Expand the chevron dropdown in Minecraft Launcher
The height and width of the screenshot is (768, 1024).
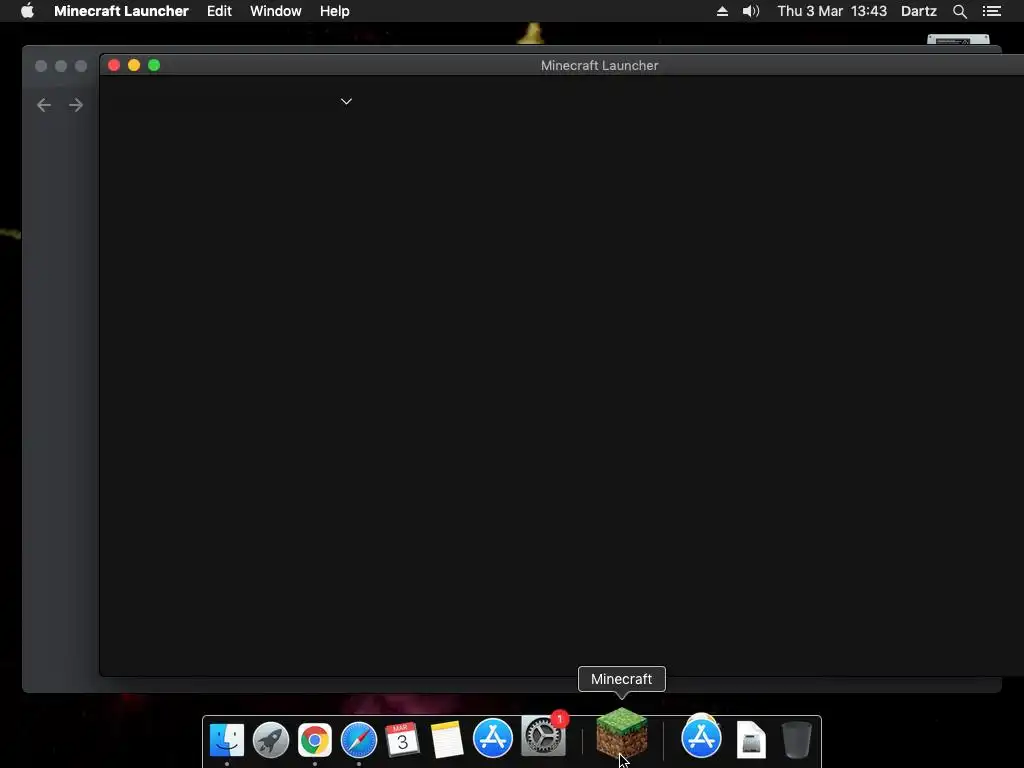click(346, 101)
